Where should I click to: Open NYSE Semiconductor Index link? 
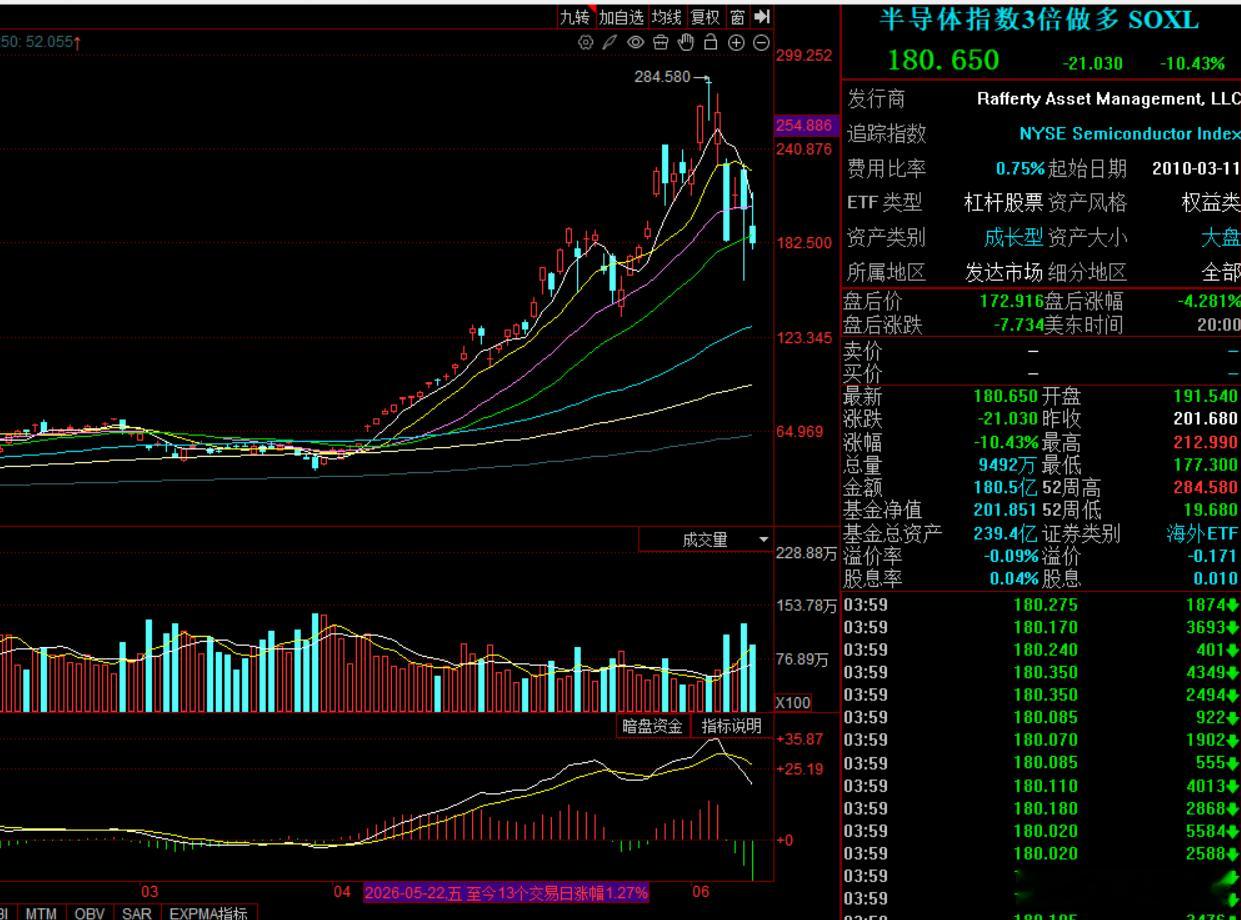(x=1130, y=133)
